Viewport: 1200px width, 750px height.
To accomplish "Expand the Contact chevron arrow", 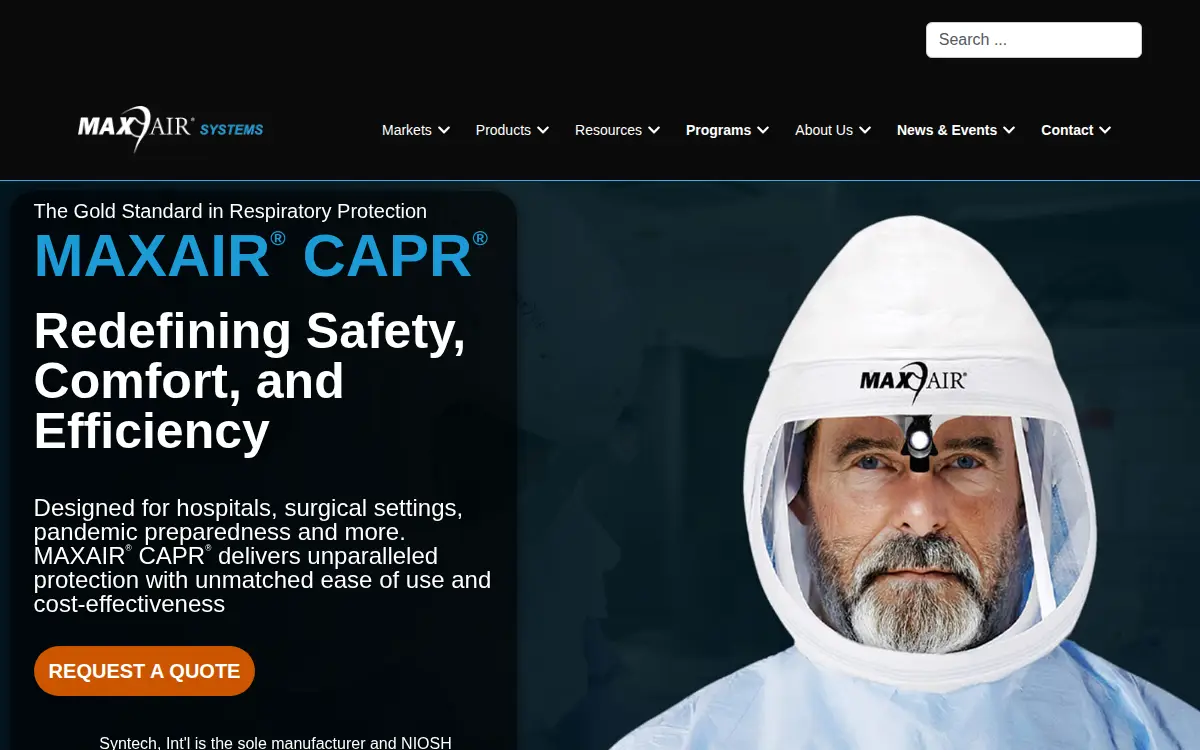I will 1105,130.
